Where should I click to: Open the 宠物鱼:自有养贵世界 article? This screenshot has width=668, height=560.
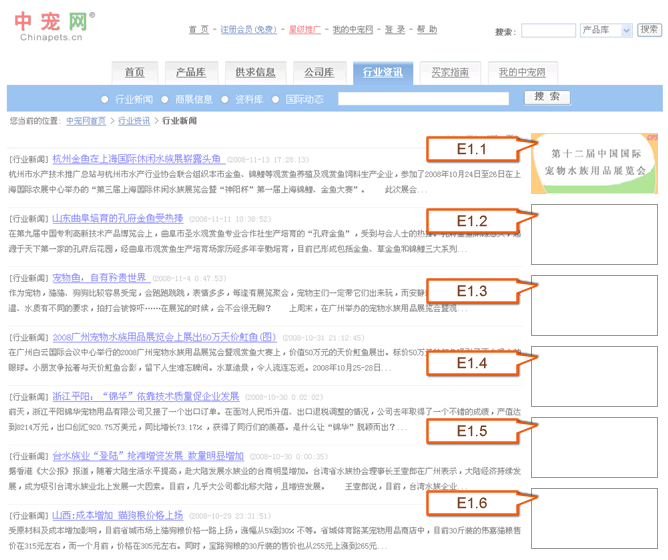click(x=99, y=277)
